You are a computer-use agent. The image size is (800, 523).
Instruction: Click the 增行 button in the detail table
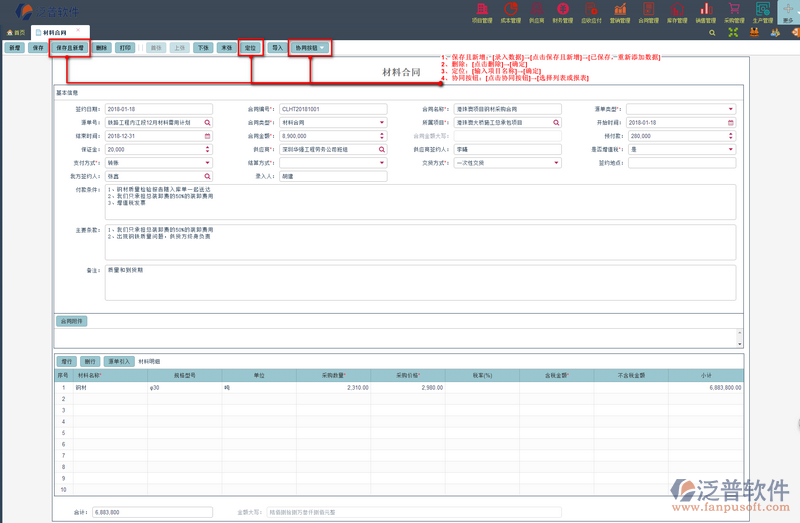pos(67,361)
